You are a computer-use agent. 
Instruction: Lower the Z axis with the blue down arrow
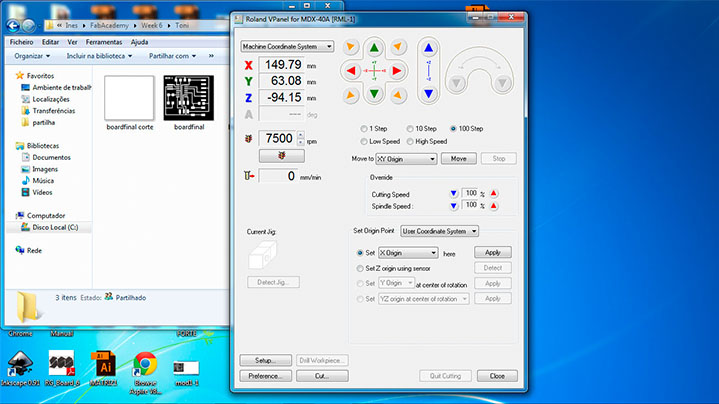pos(428,94)
